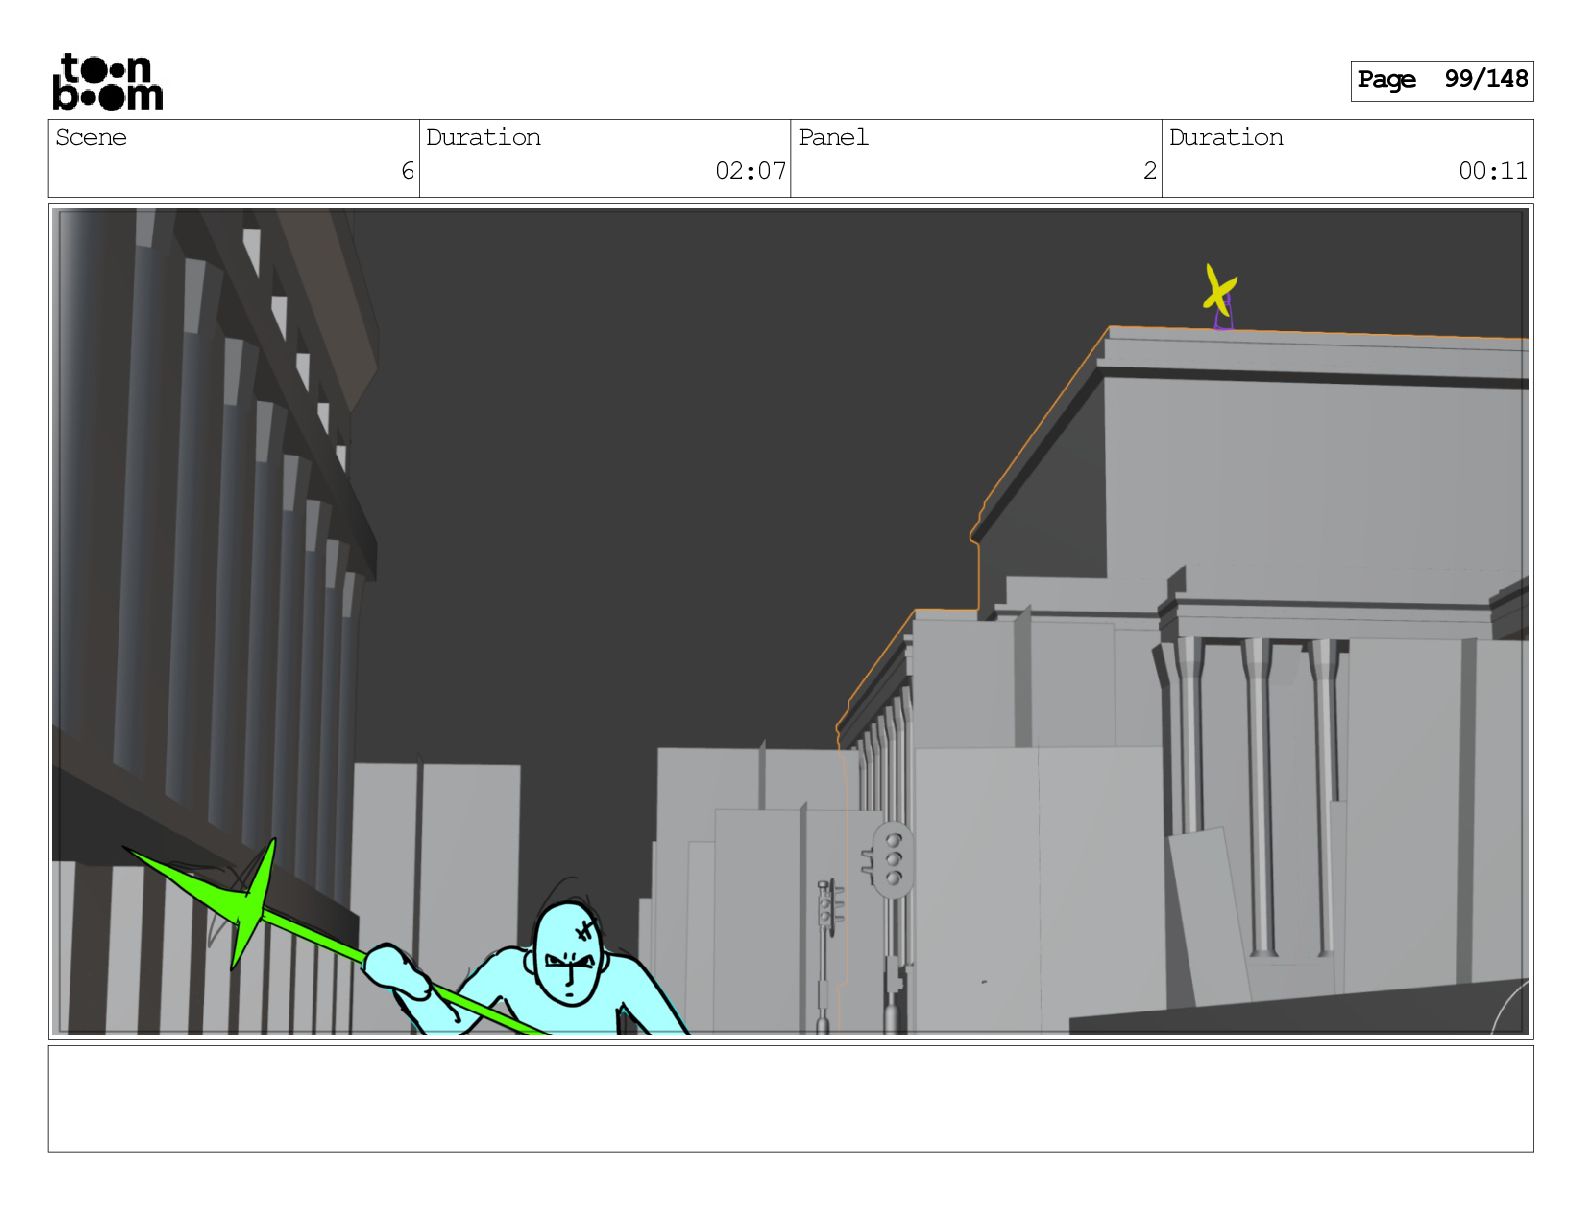The image size is (1584, 1224).
Task: Click the Toon Boom logo
Action: pos(108,82)
